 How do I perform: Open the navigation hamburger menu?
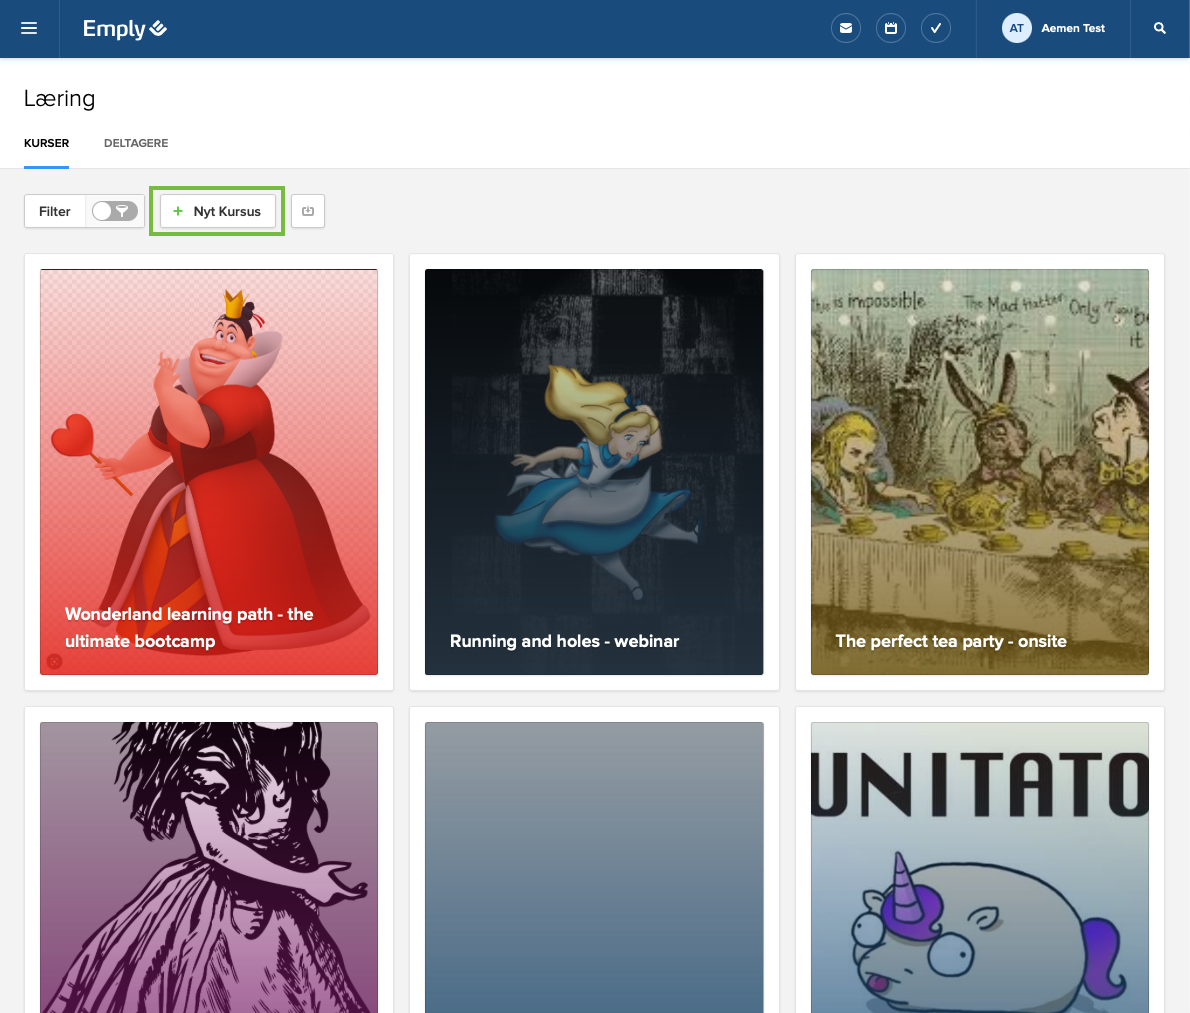click(x=28, y=28)
